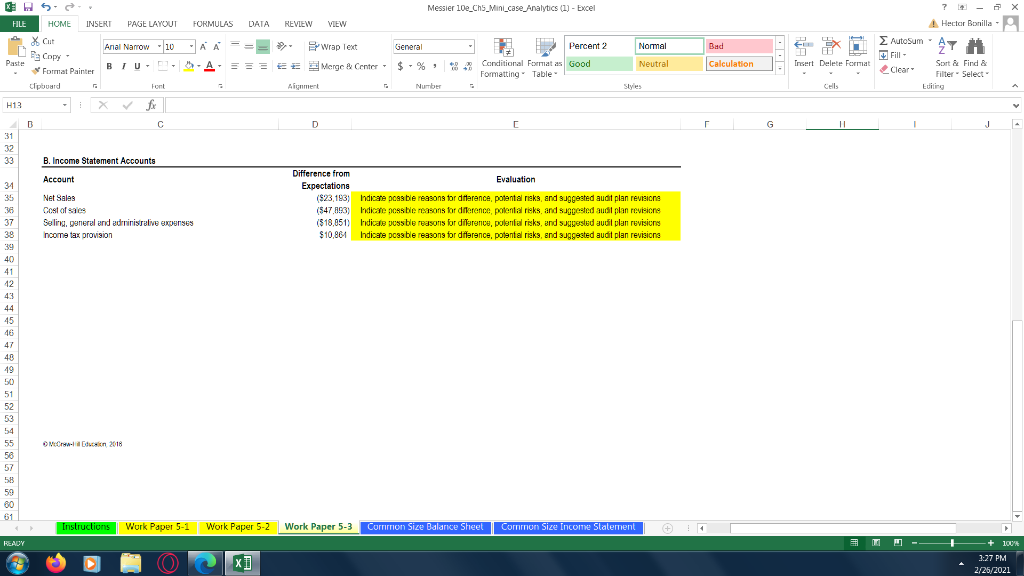Switch to the FORMULAS ribbon tab
This screenshot has height=576, width=1024.
tap(213, 23)
